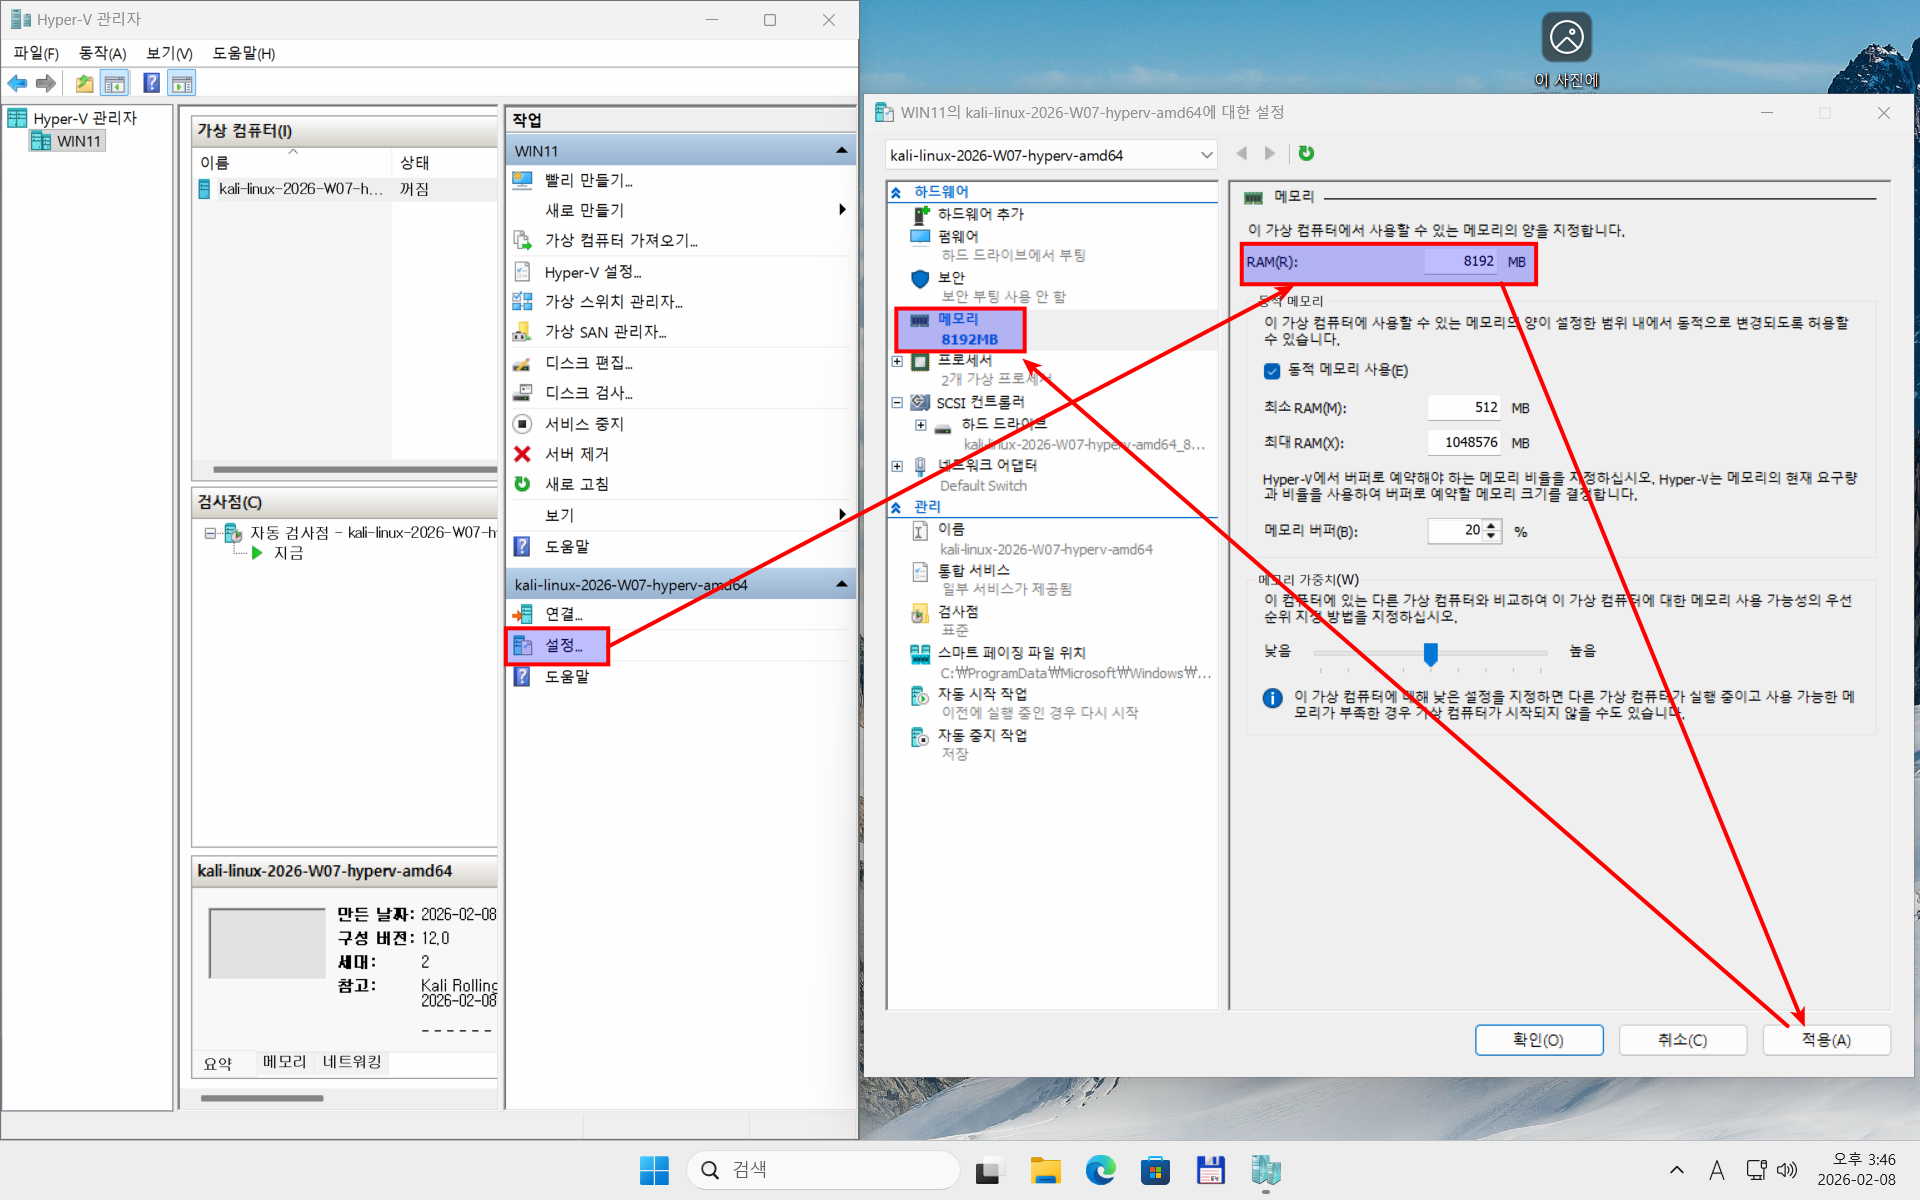1920x1200 pixels.
Task: Open Windows Start menu
Action: 654,1170
